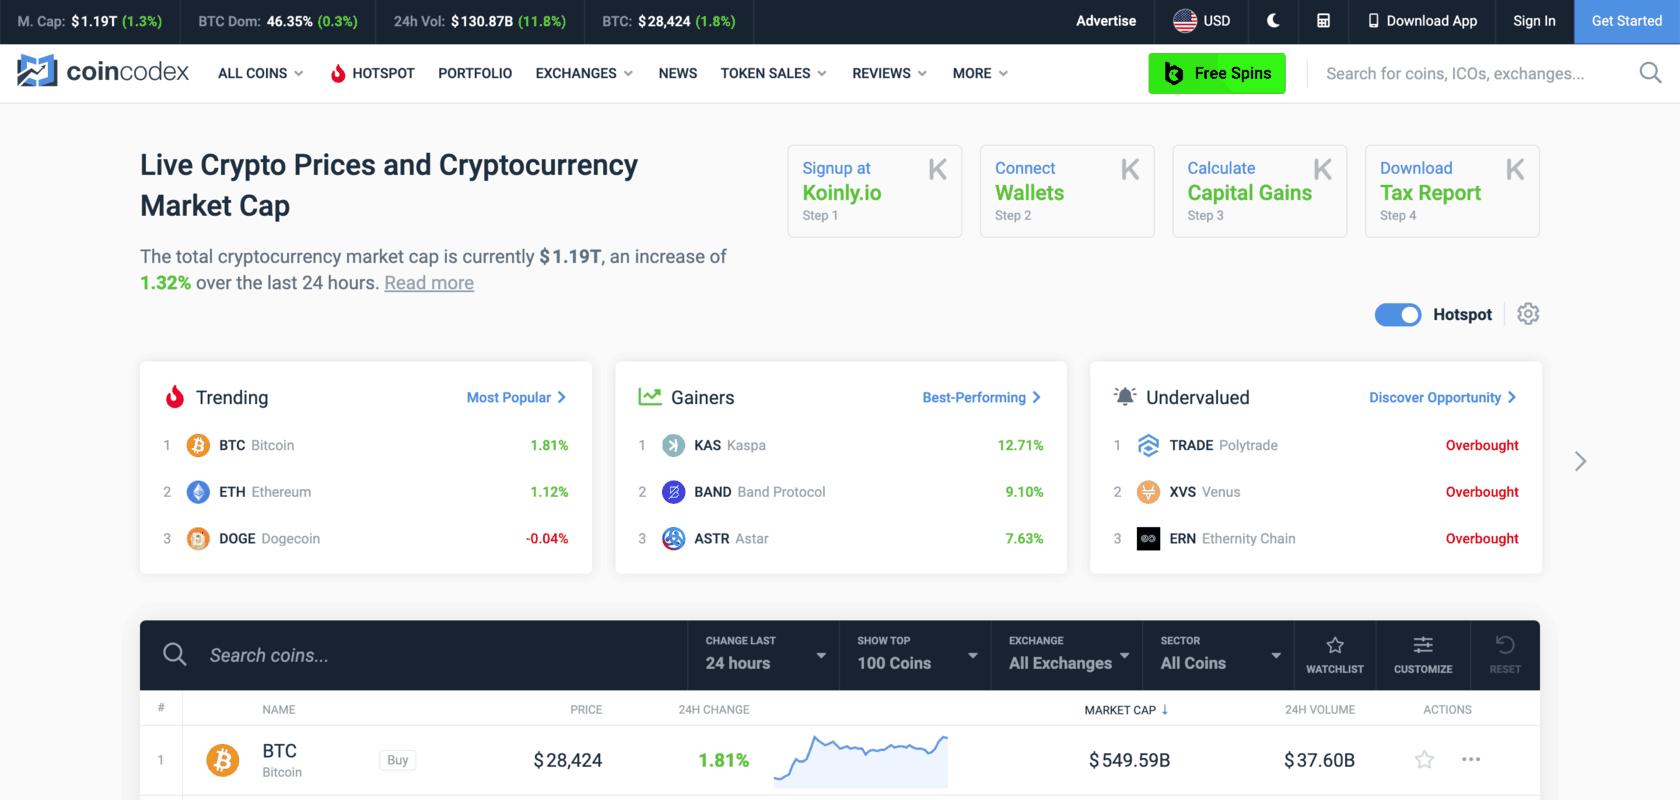The height and width of the screenshot is (800, 1680).
Task: Click the Trending flame icon
Action: [x=175, y=397]
